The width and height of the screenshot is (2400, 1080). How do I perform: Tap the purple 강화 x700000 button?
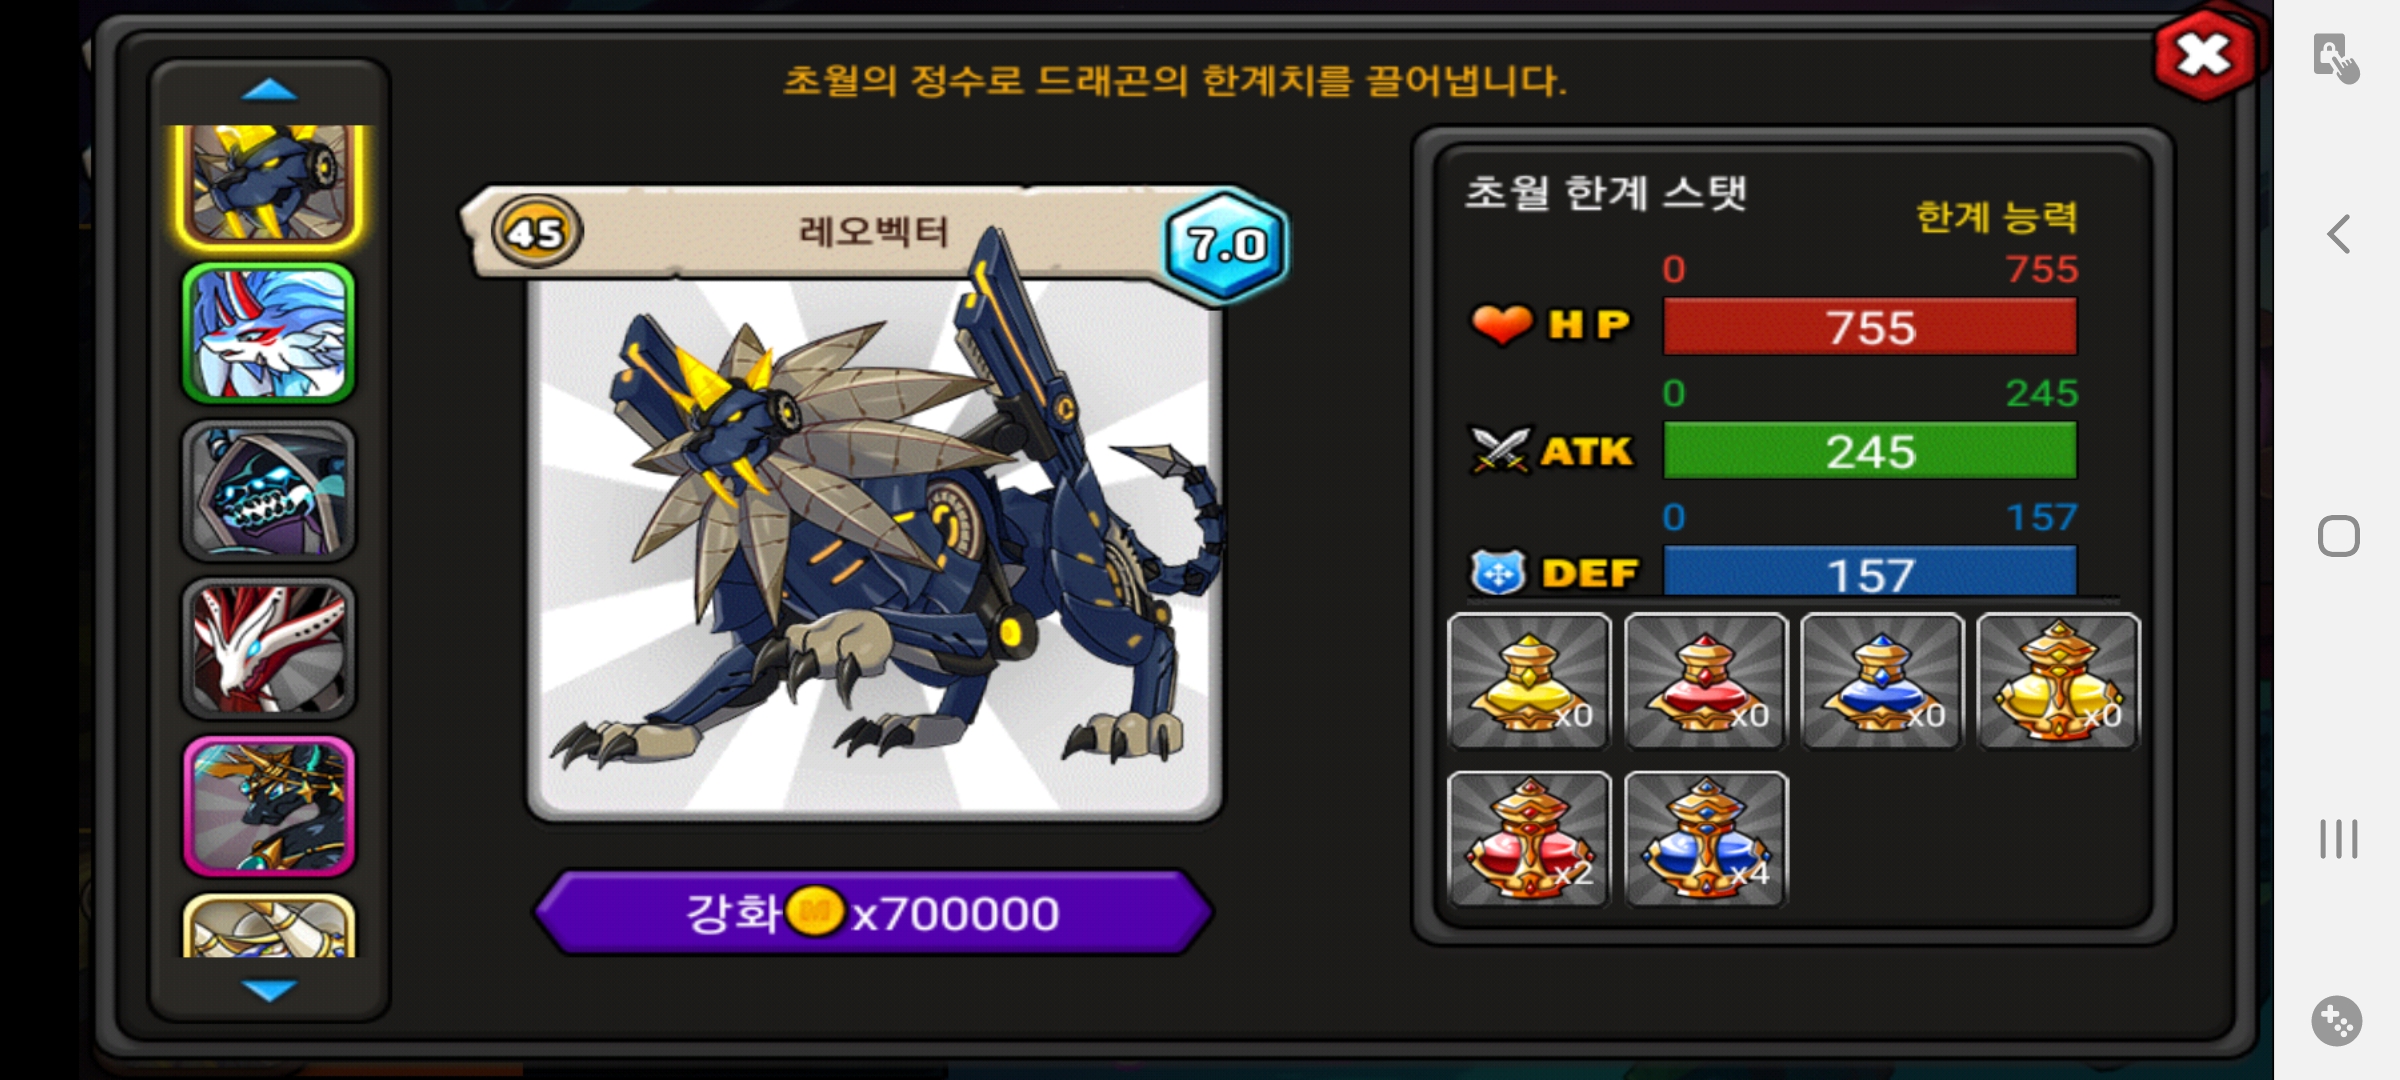pos(873,913)
